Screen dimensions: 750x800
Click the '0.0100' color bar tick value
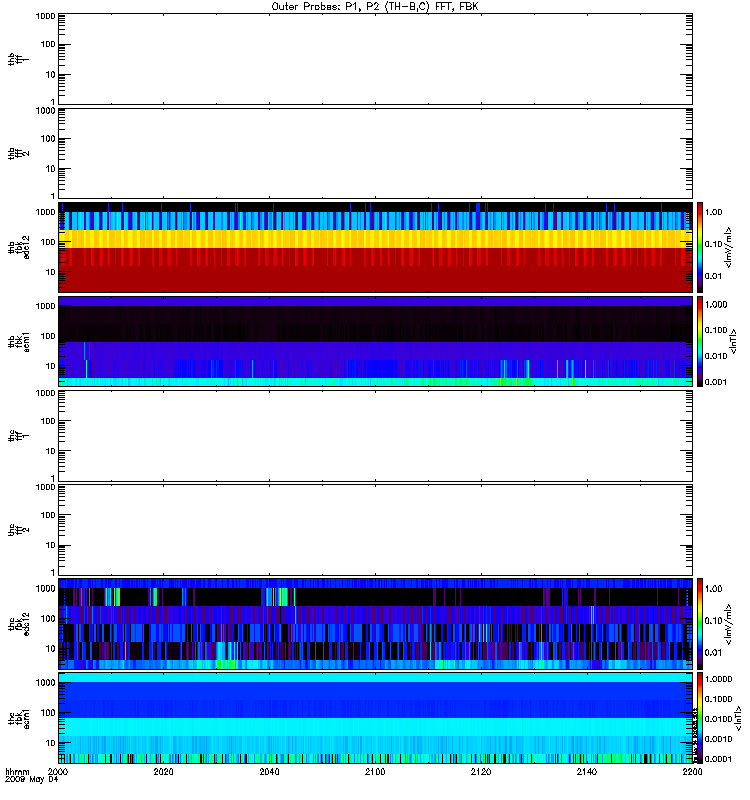tap(718, 719)
